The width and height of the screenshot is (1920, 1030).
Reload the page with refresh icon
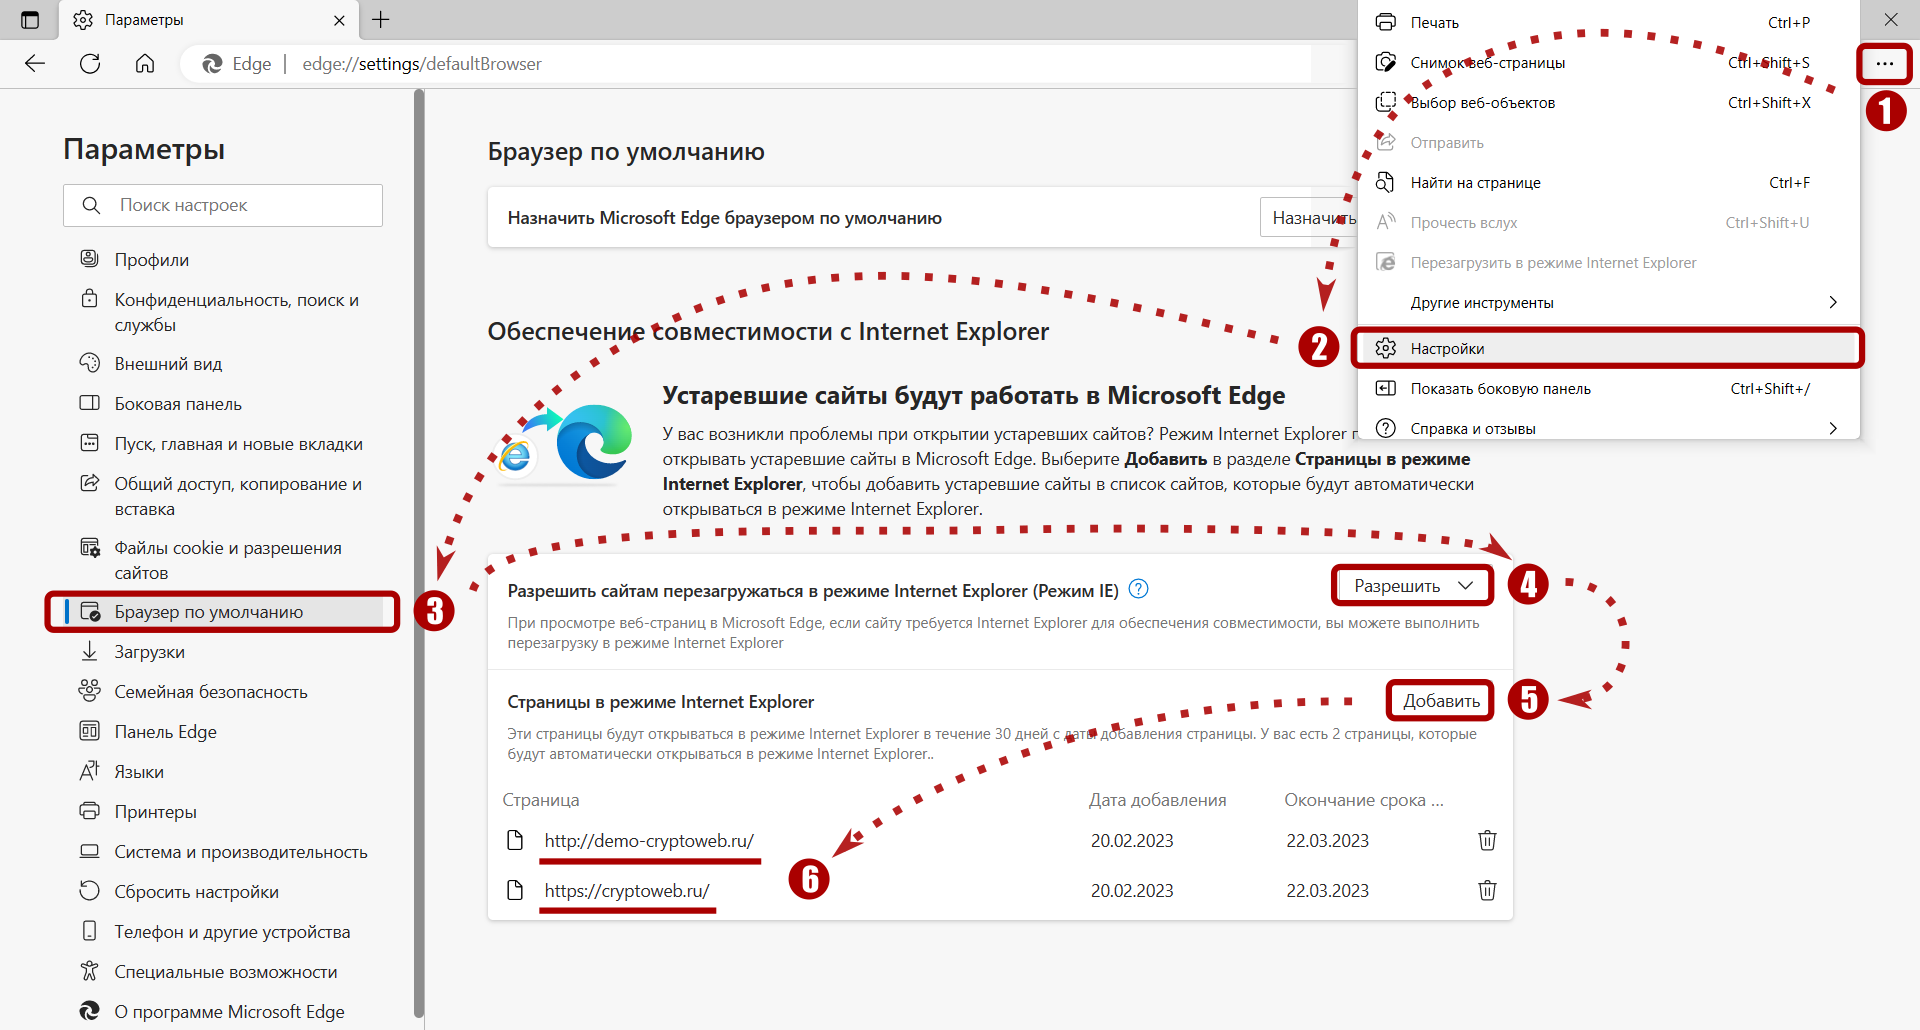point(90,64)
